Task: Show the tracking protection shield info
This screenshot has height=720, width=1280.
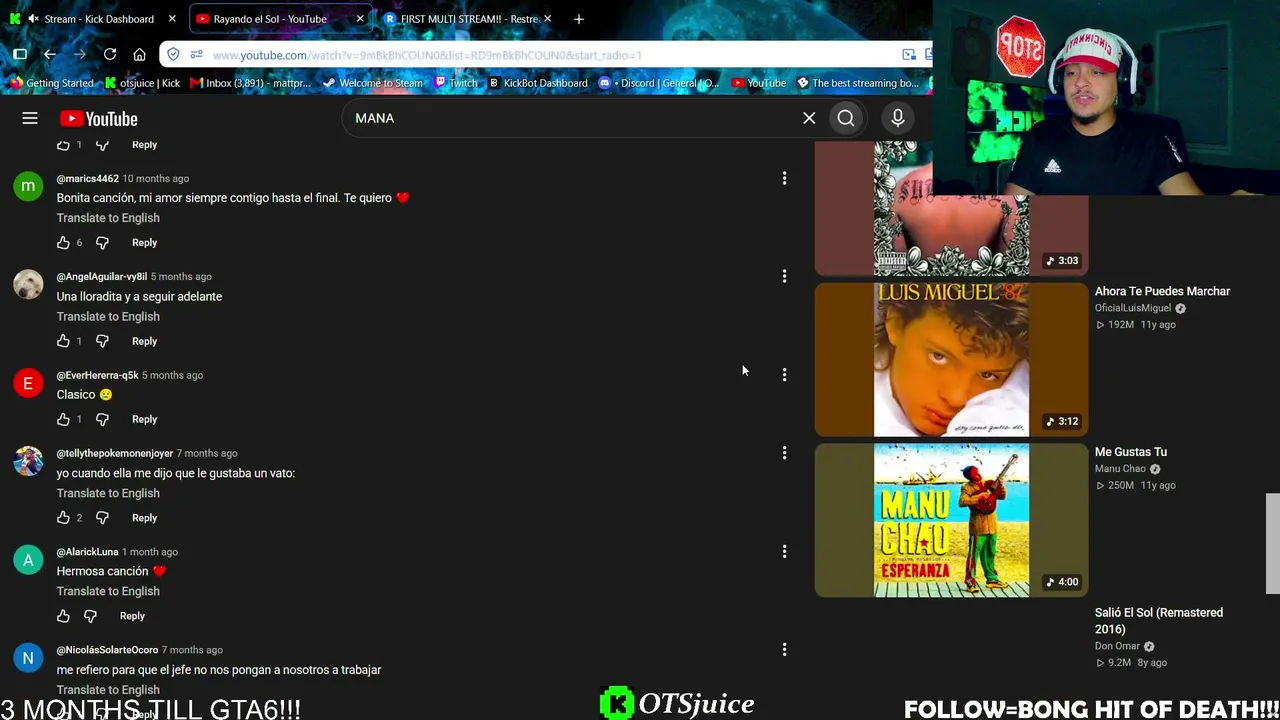Action: click(173, 54)
